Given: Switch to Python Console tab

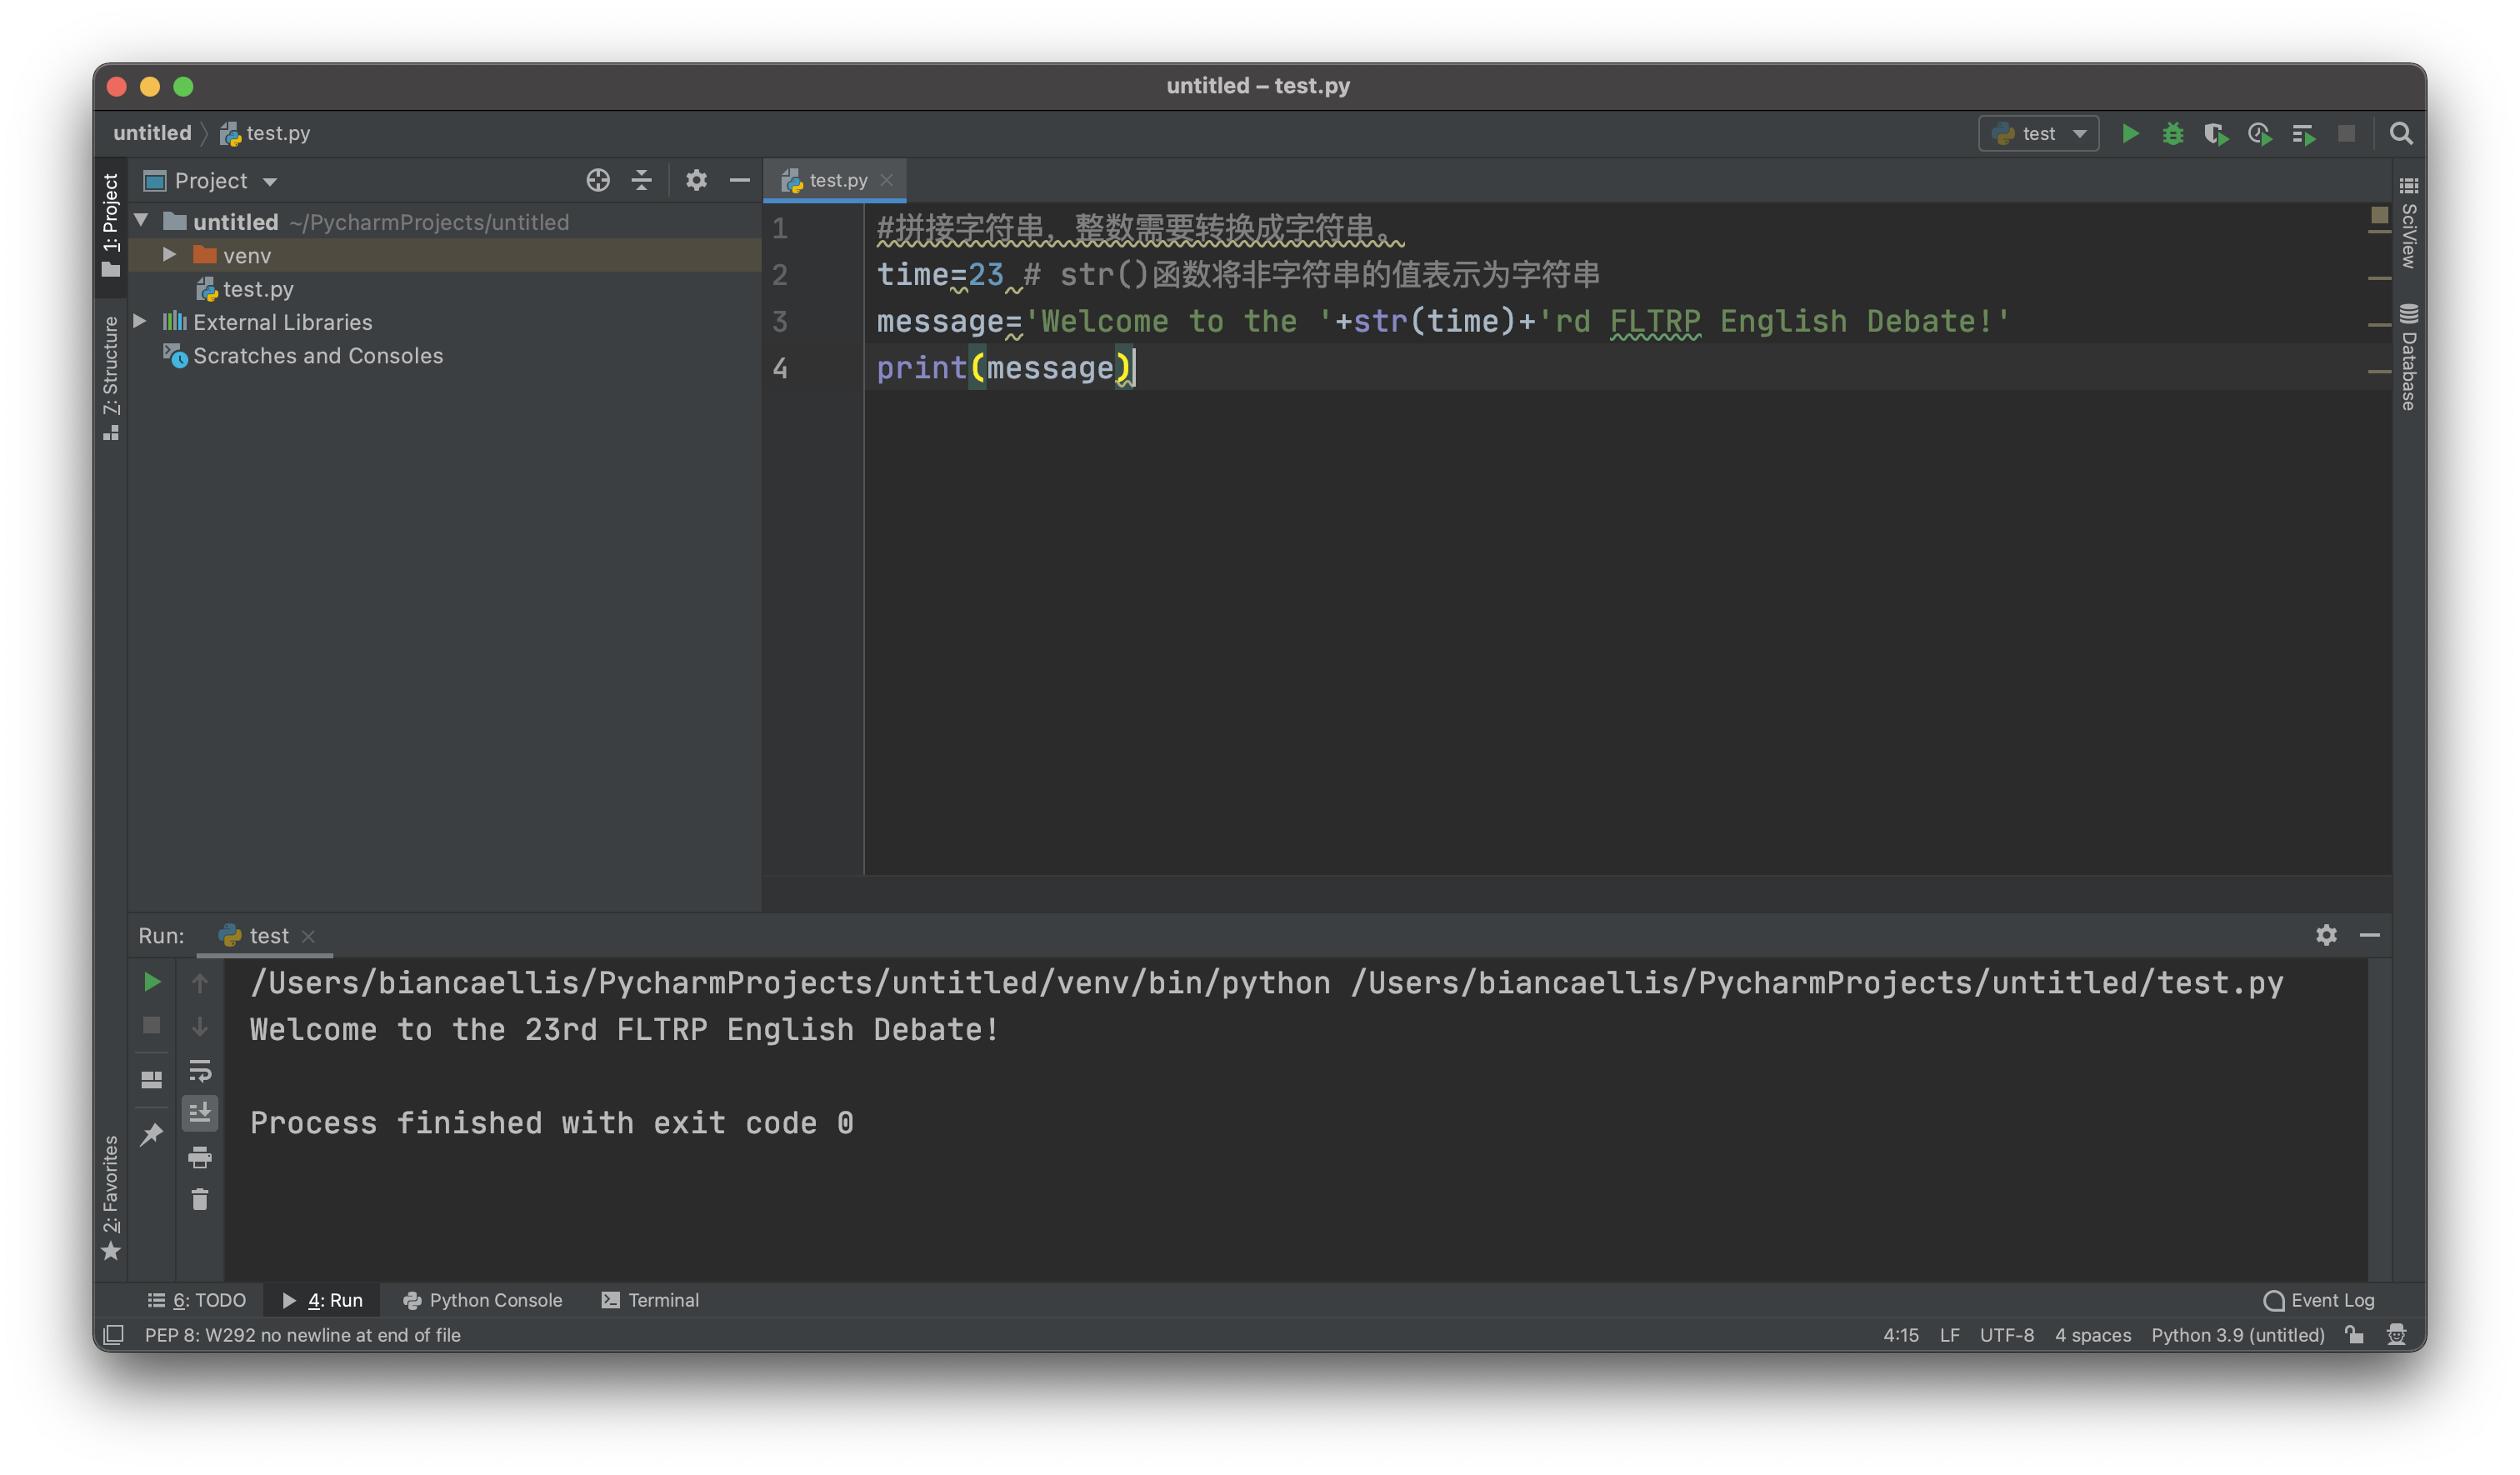Looking at the screenshot, I should click(x=483, y=1300).
